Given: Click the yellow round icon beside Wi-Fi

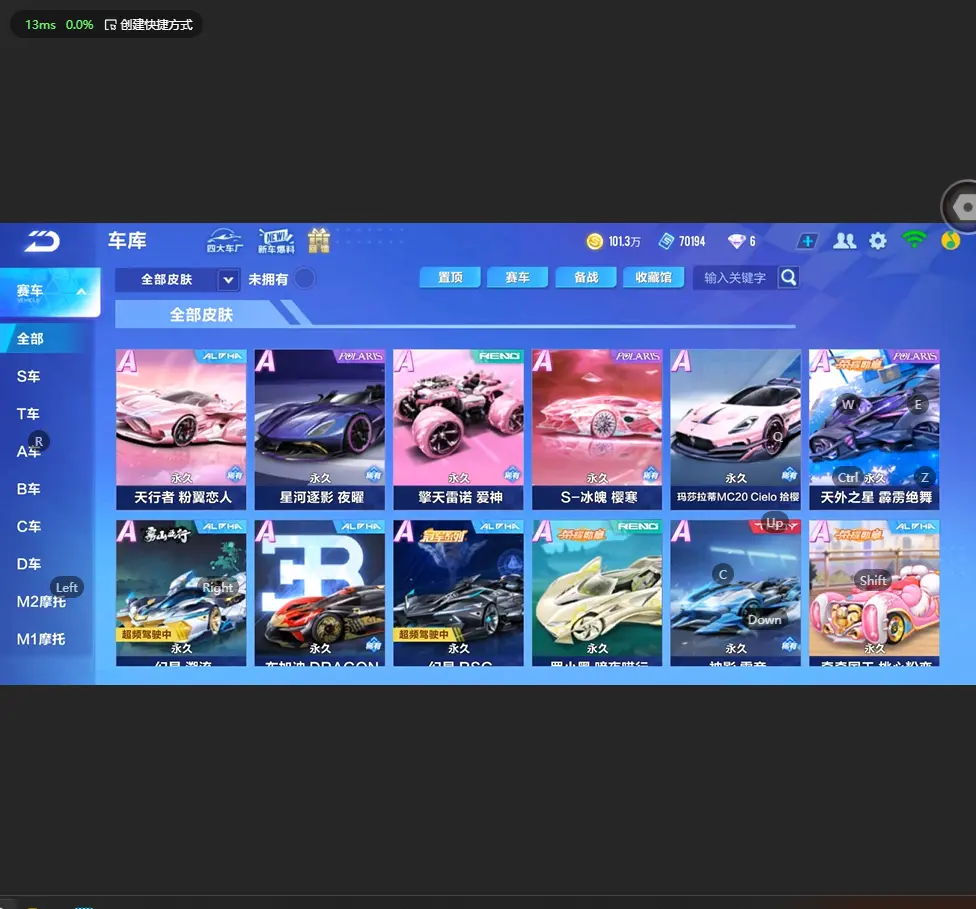Looking at the screenshot, I should 950,241.
